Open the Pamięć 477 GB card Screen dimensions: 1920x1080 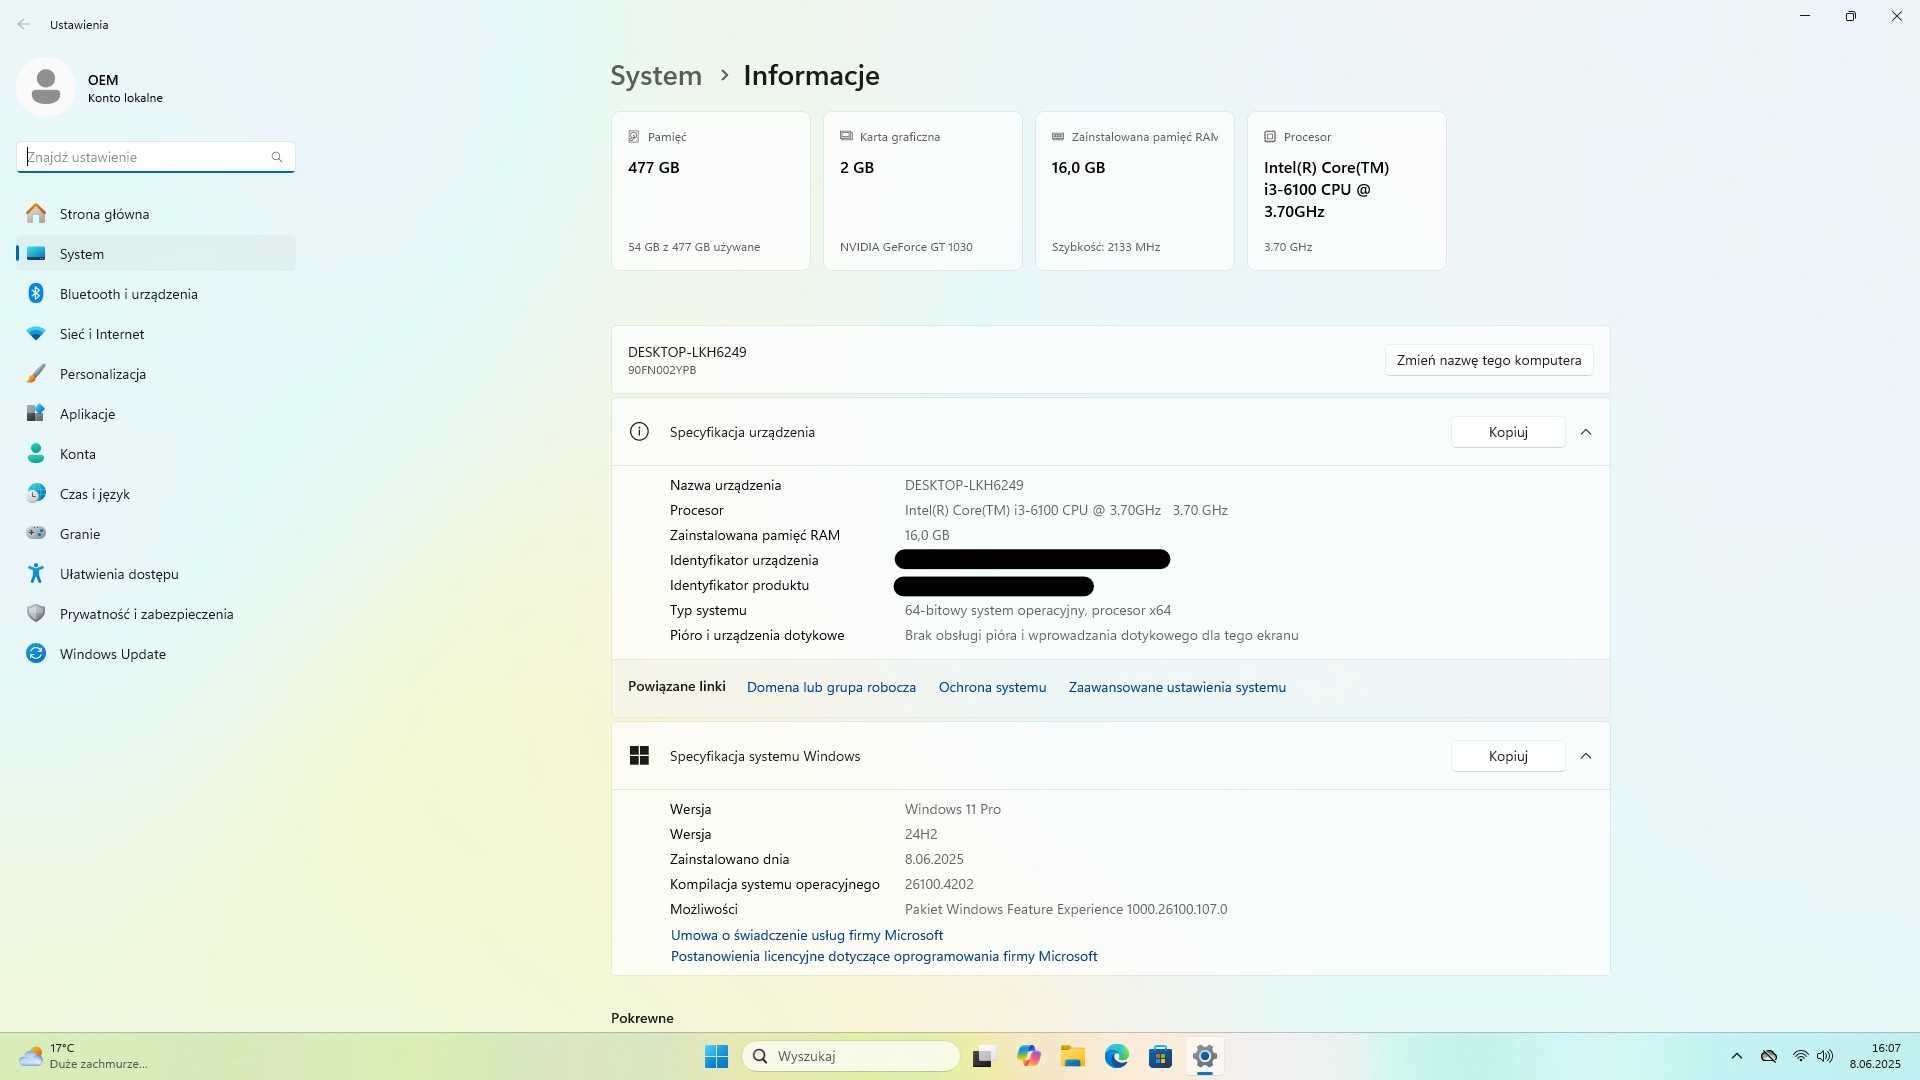point(711,191)
